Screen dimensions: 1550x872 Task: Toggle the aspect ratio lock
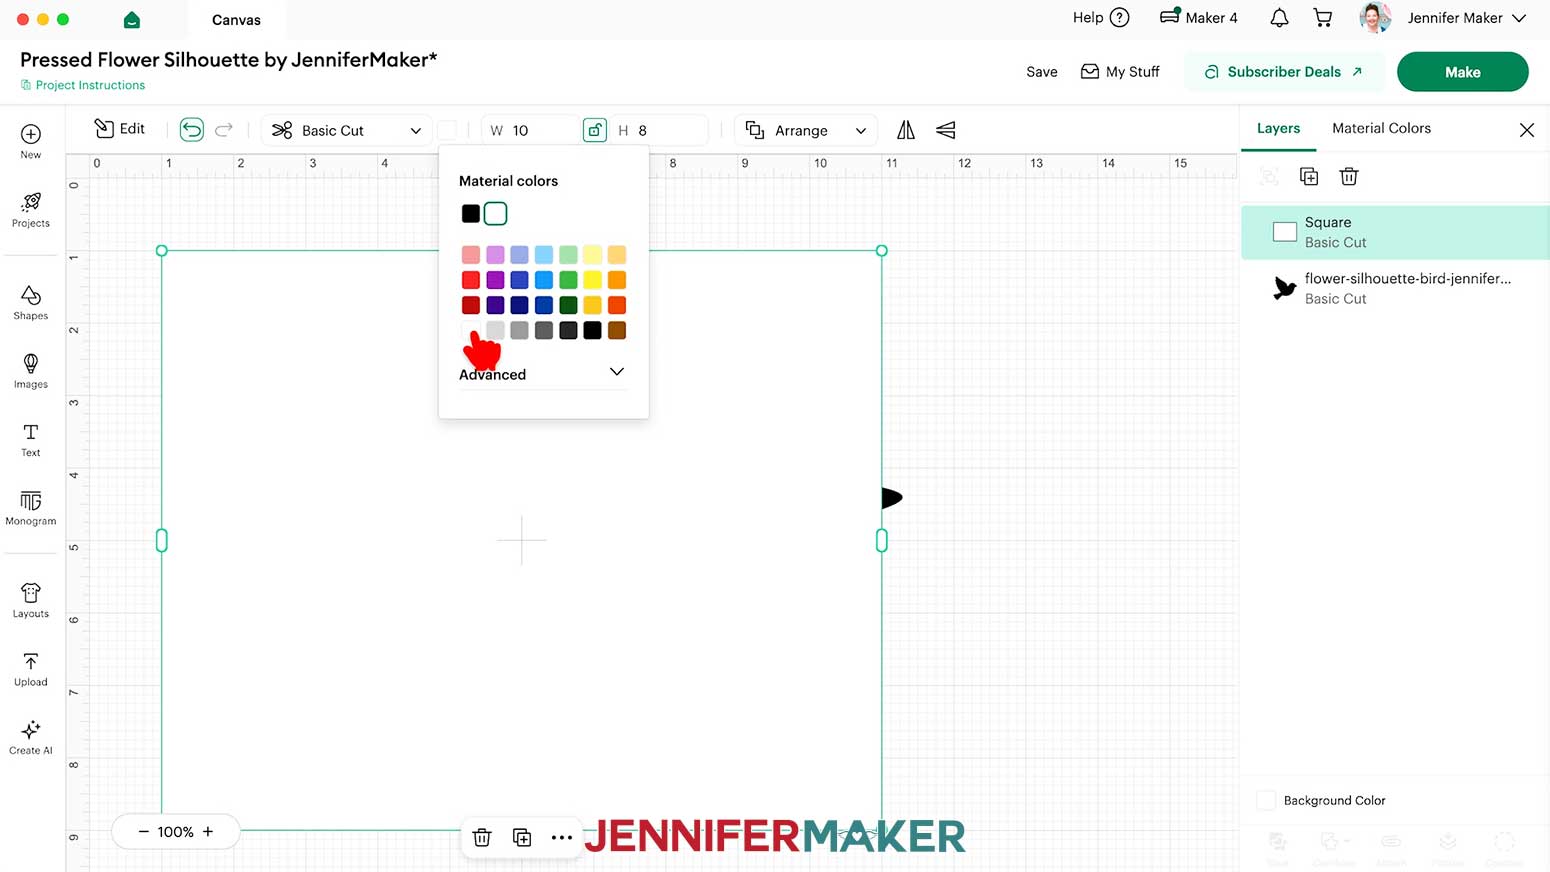coord(595,130)
